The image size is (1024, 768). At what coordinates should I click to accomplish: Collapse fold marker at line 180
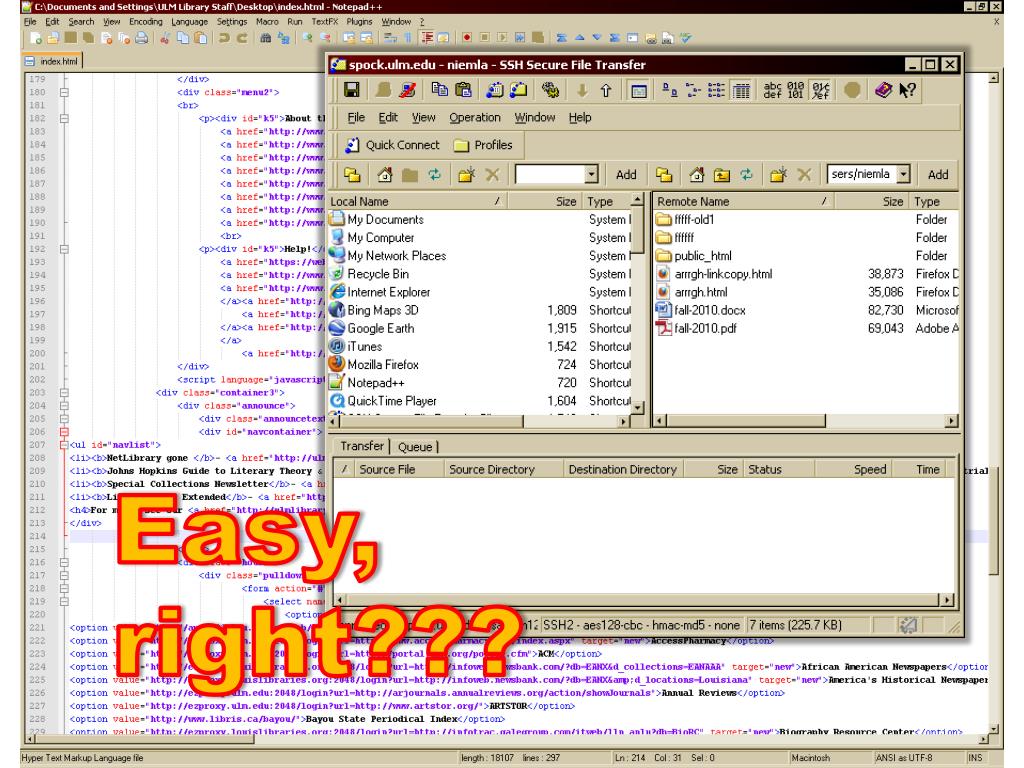tap(64, 92)
